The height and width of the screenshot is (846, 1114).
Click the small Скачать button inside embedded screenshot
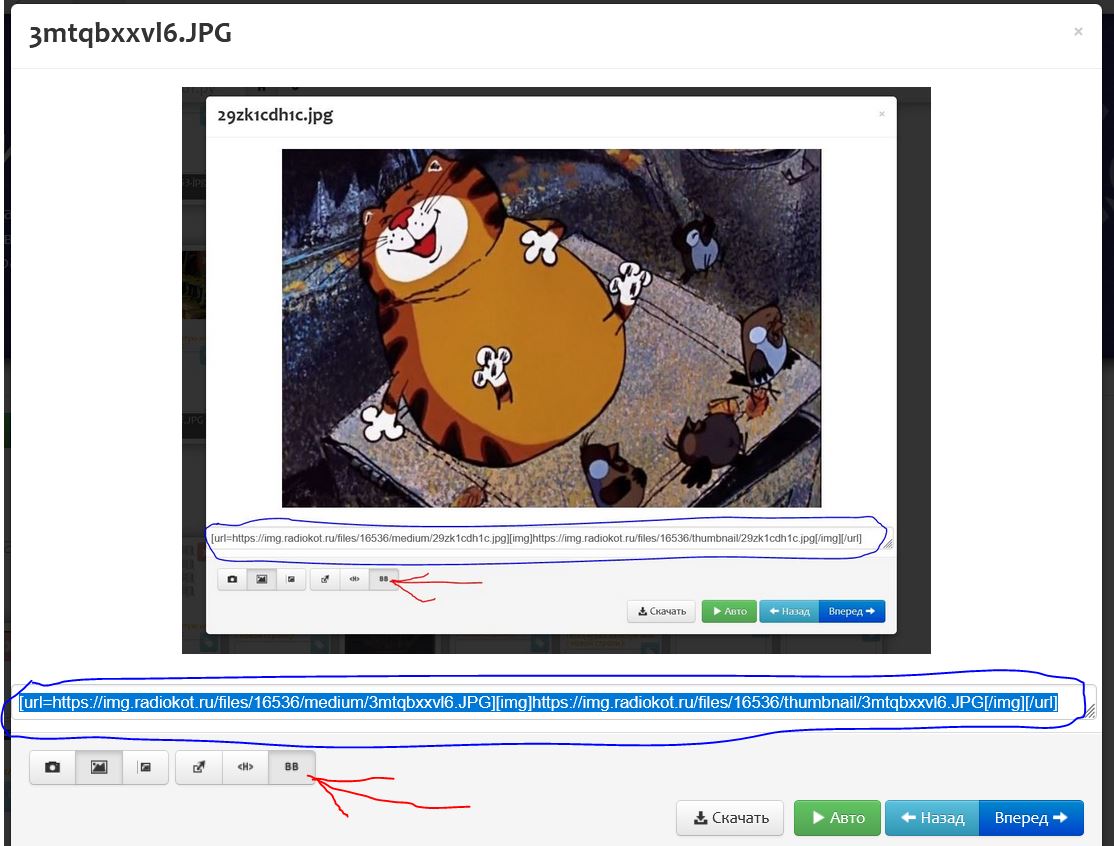[x=661, y=611]
